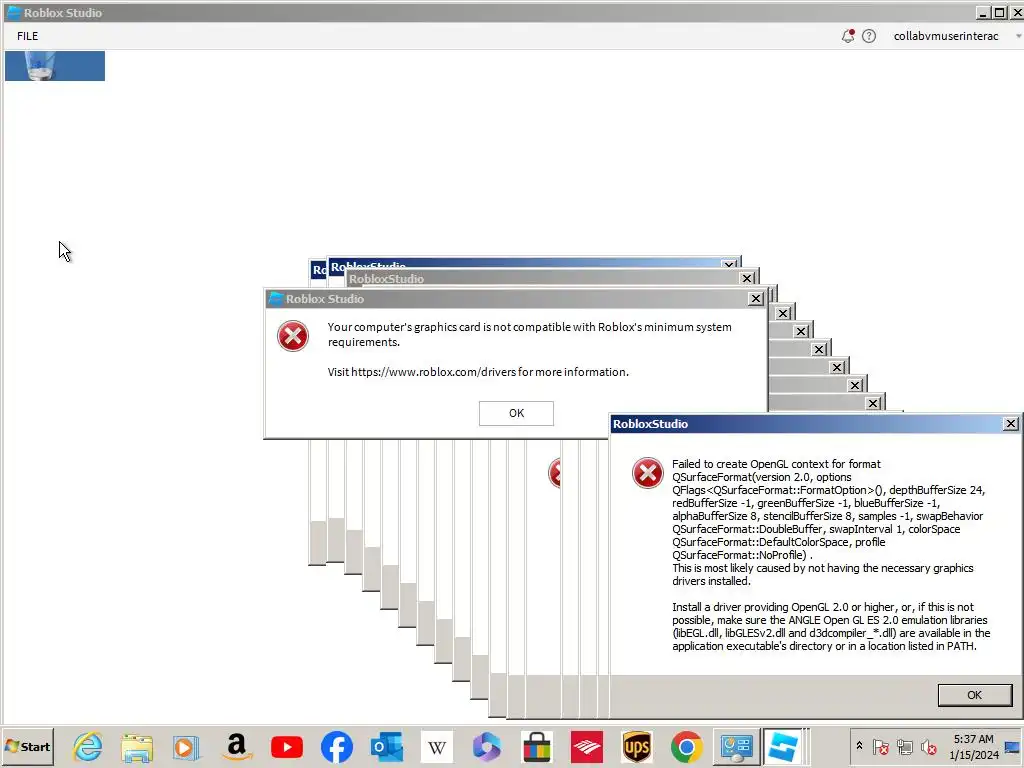Open the Microsoft 365 Copilot taskbar icon
Screen dimensions: 1024x768
[x=487, y=747]
